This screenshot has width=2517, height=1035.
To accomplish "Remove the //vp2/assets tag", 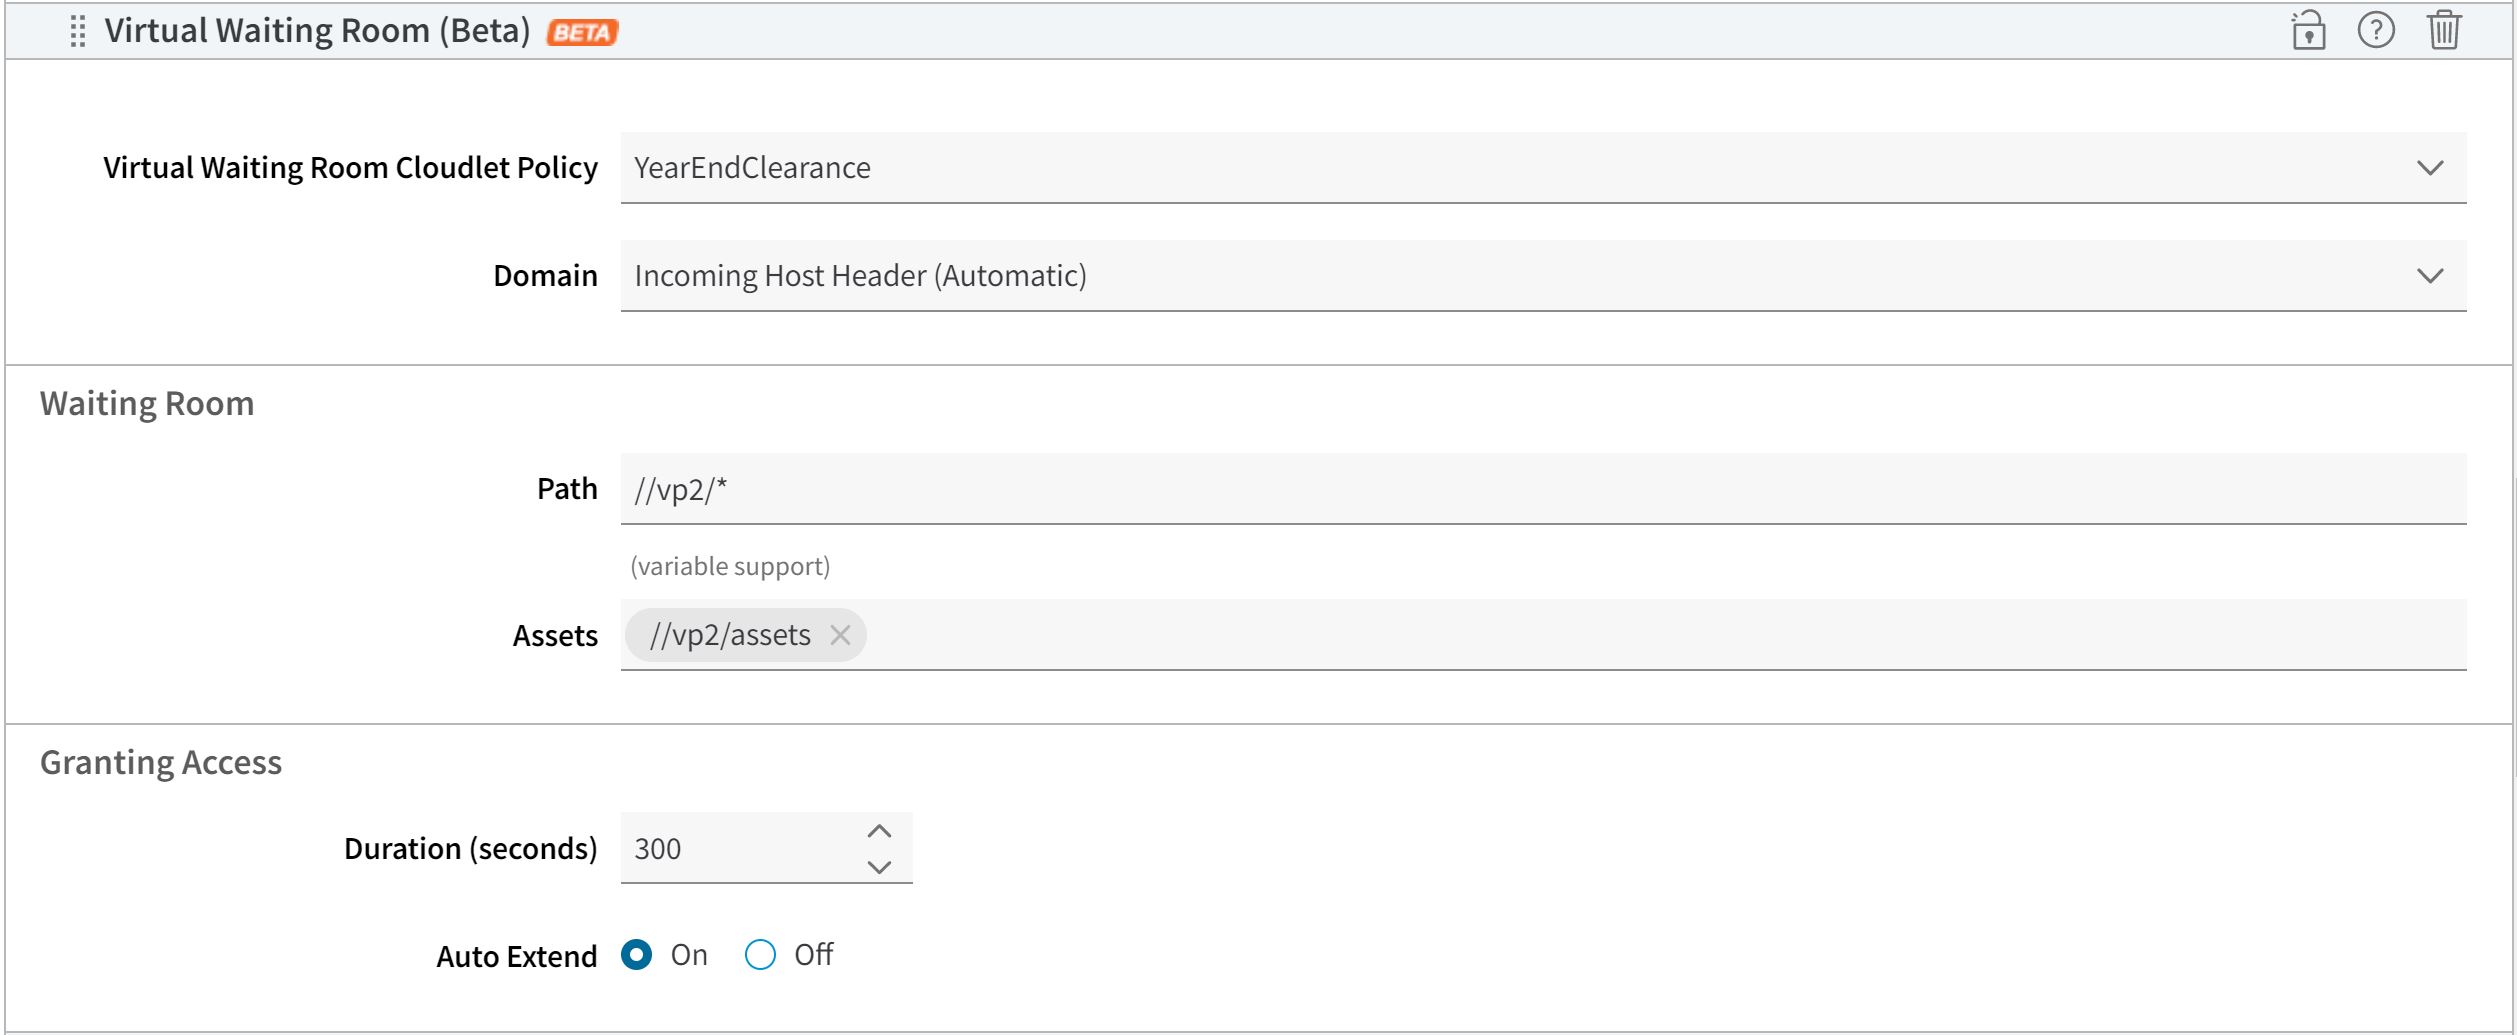I will (840, 635).
